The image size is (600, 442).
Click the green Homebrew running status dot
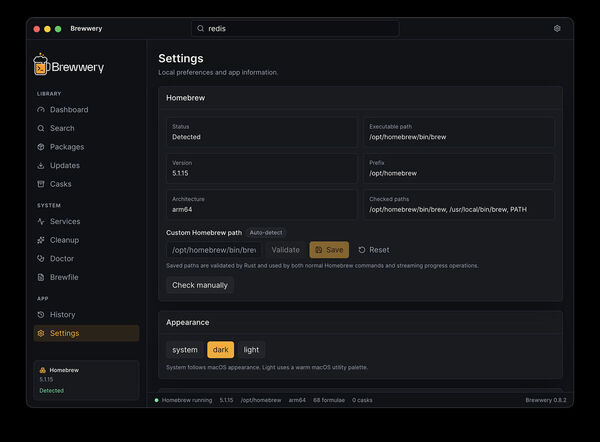157,400
